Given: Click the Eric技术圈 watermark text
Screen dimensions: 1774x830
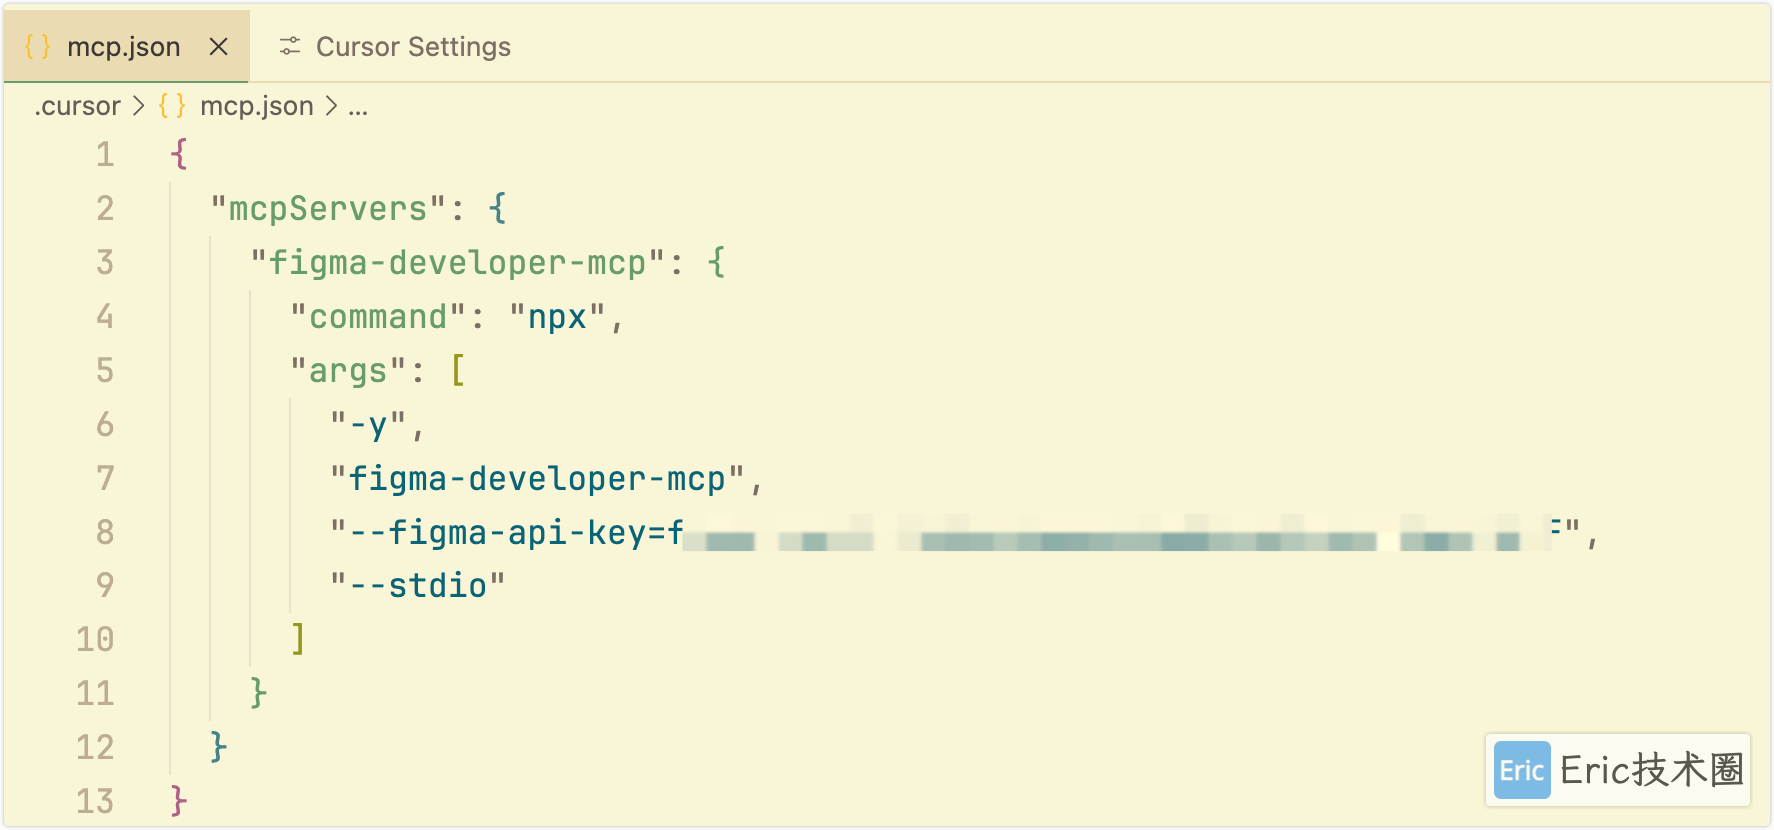Looking at the screenshot, I should point(1652,770).
